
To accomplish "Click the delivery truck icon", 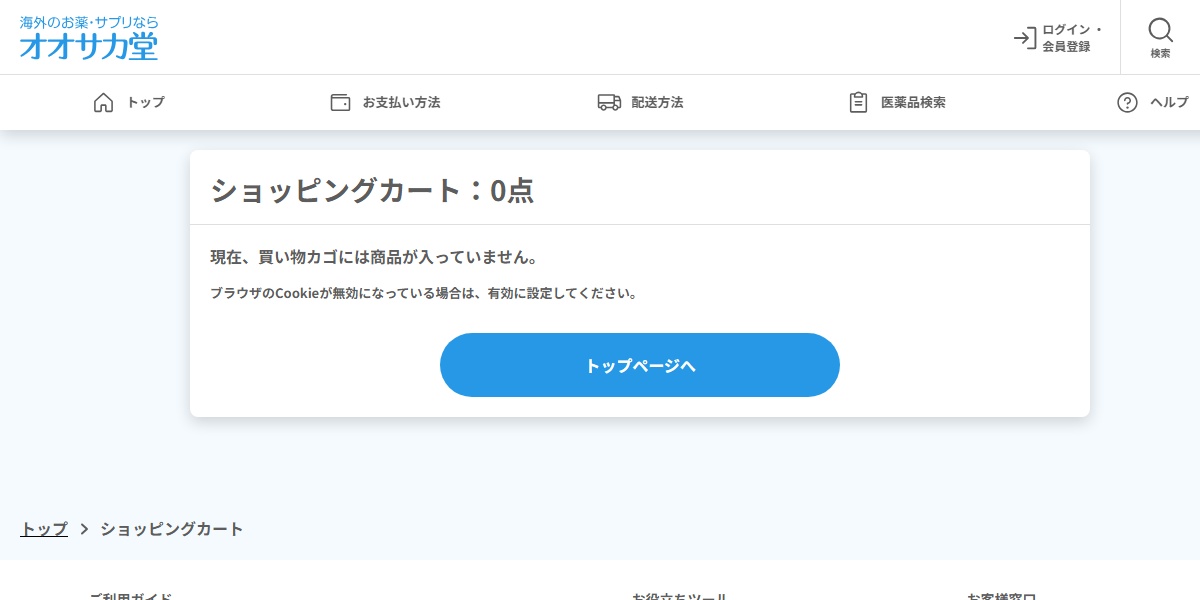I will pyautogui.click(x=609, y=102).
